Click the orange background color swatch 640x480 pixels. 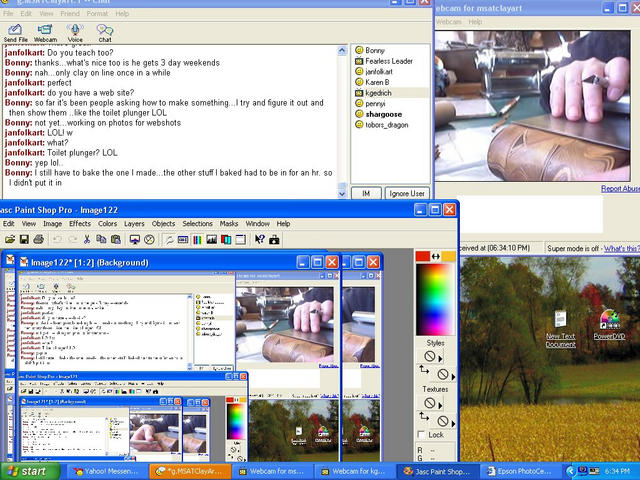coord(448,256)
